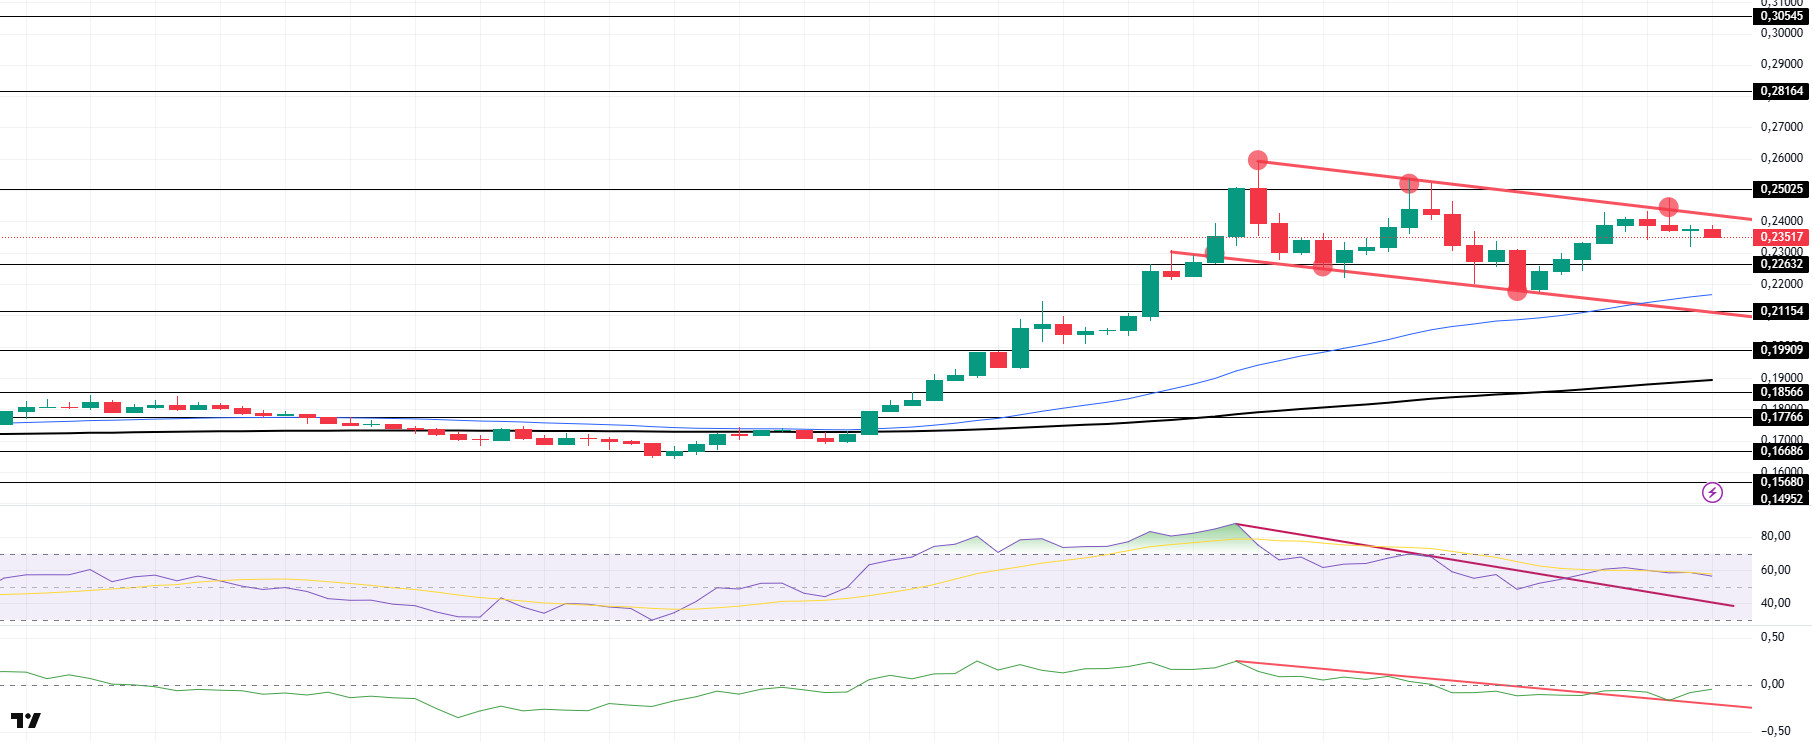Click the purple lightning bolt icon

[1712, 493]
